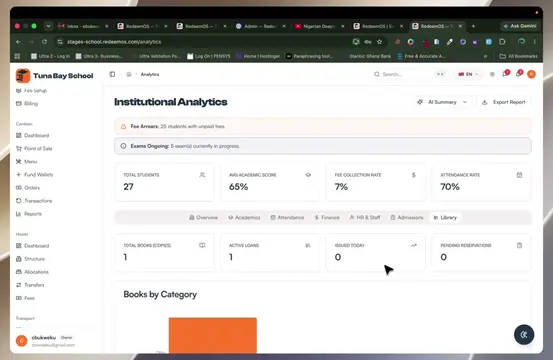Open the Apps grid in bookmarks bar
The width and height of the screenshot is (553, 360).
17,56
